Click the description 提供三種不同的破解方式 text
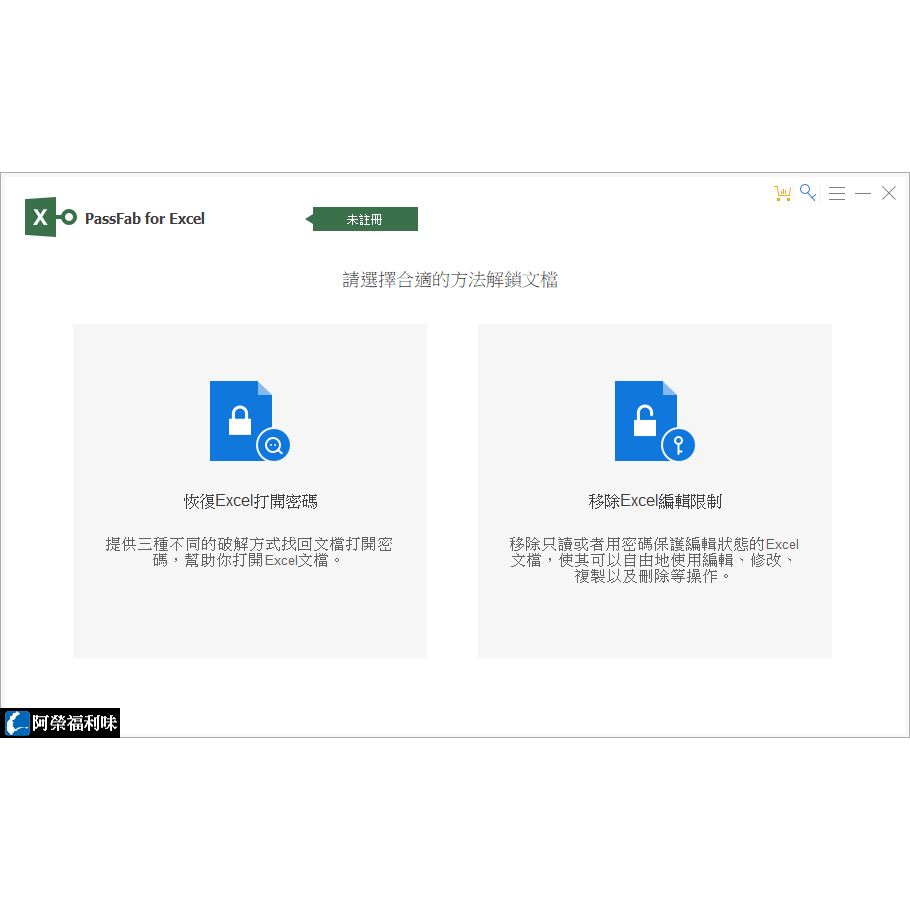Image resolution: width=910 pixels, height=910 pixels. coord(249,552)
